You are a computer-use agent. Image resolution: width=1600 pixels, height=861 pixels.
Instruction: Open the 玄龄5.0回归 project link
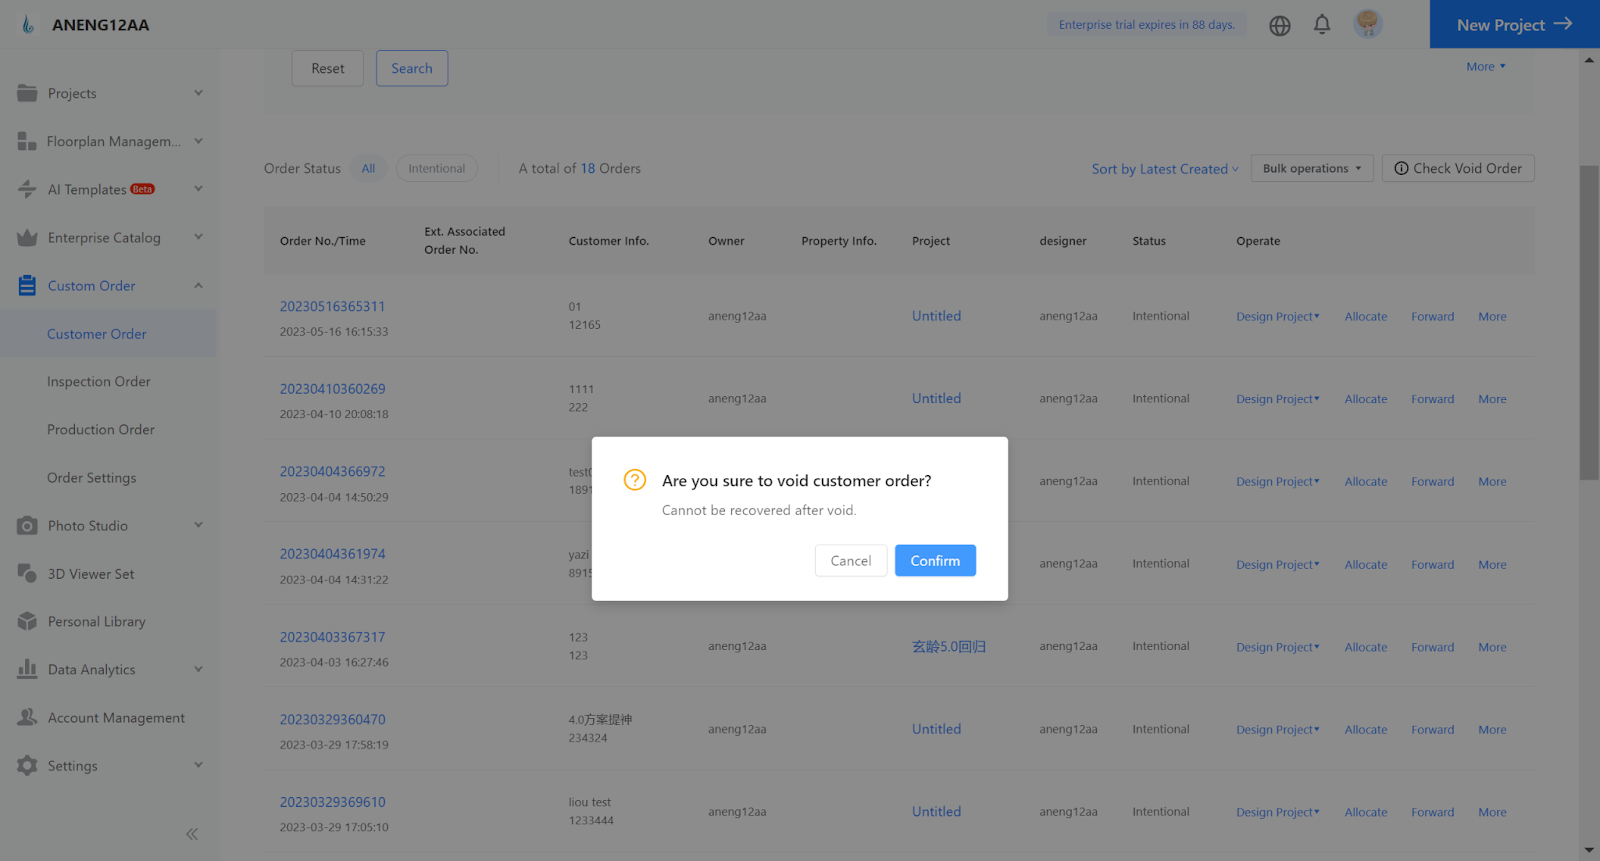949,647
